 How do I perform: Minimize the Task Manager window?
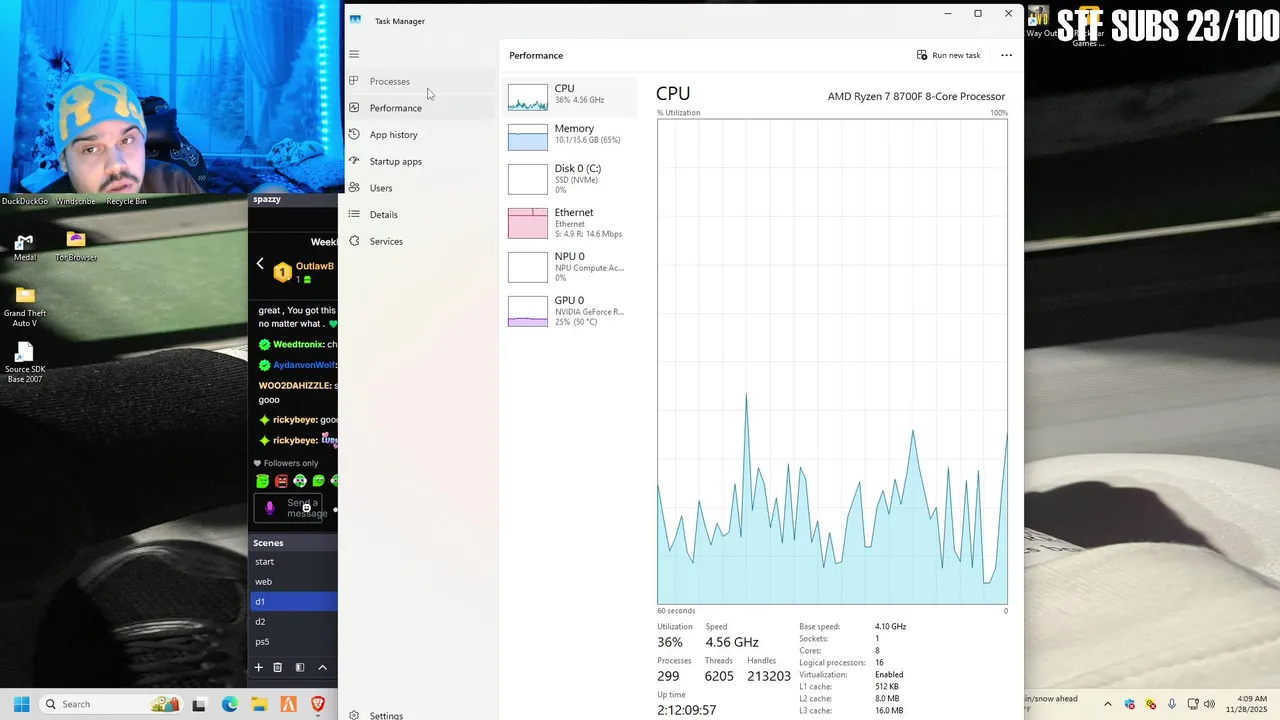pos(948,14)
